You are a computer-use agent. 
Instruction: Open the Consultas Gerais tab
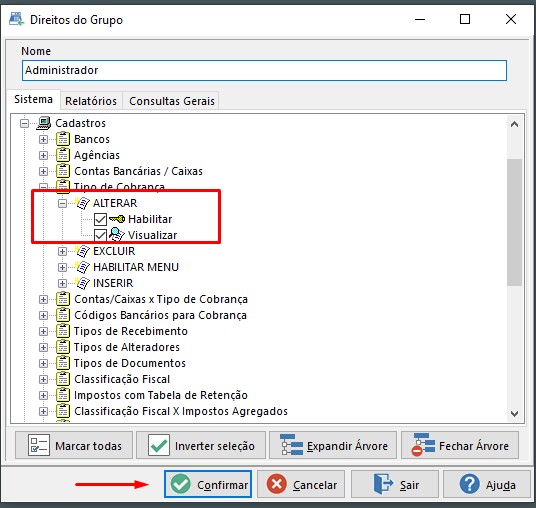172,101
